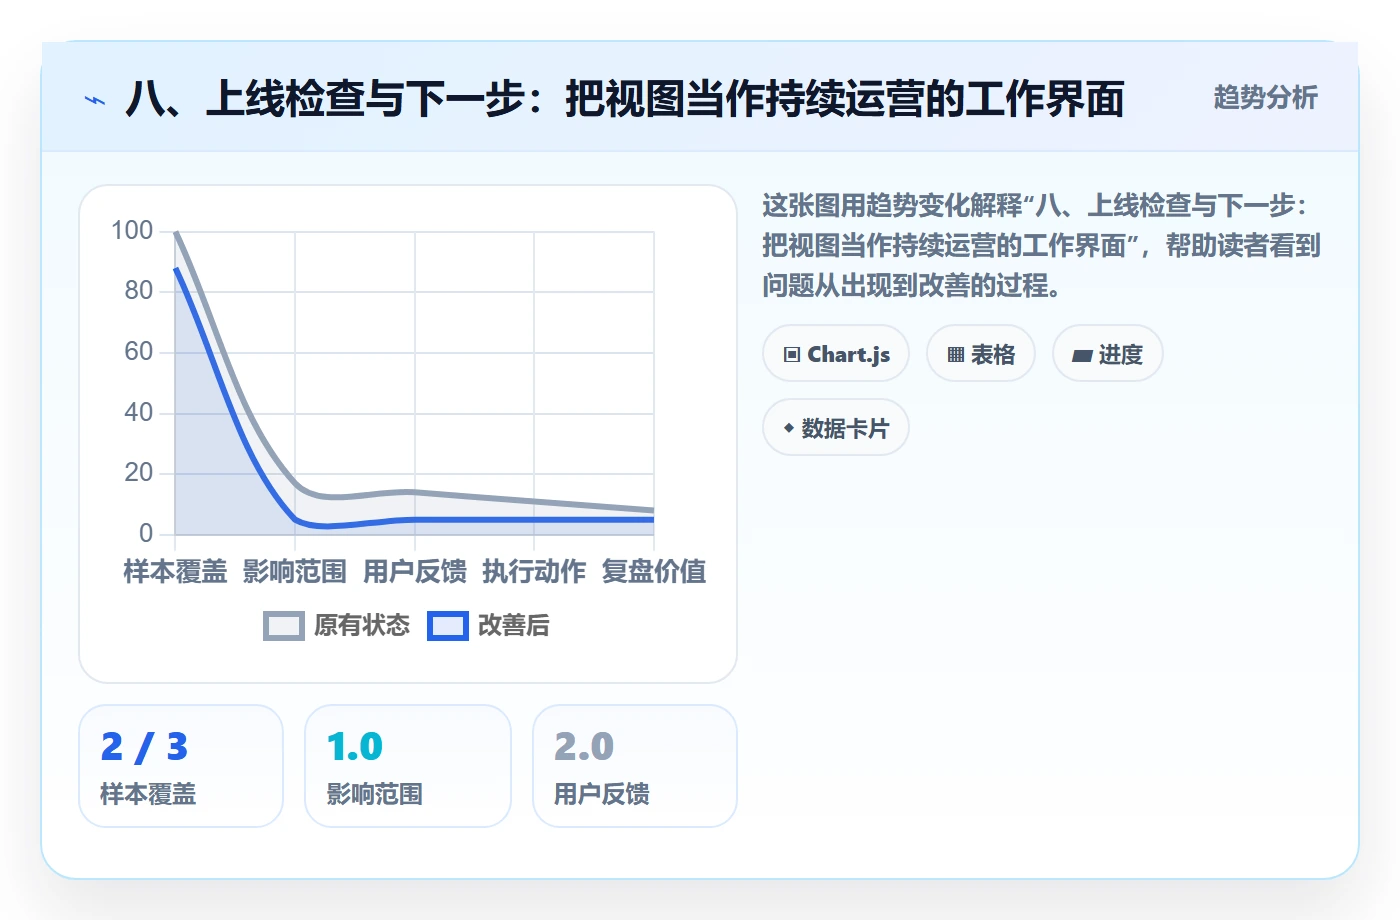
Task: Click the 趋势分析 label in the header
Action: point(1266,98)
